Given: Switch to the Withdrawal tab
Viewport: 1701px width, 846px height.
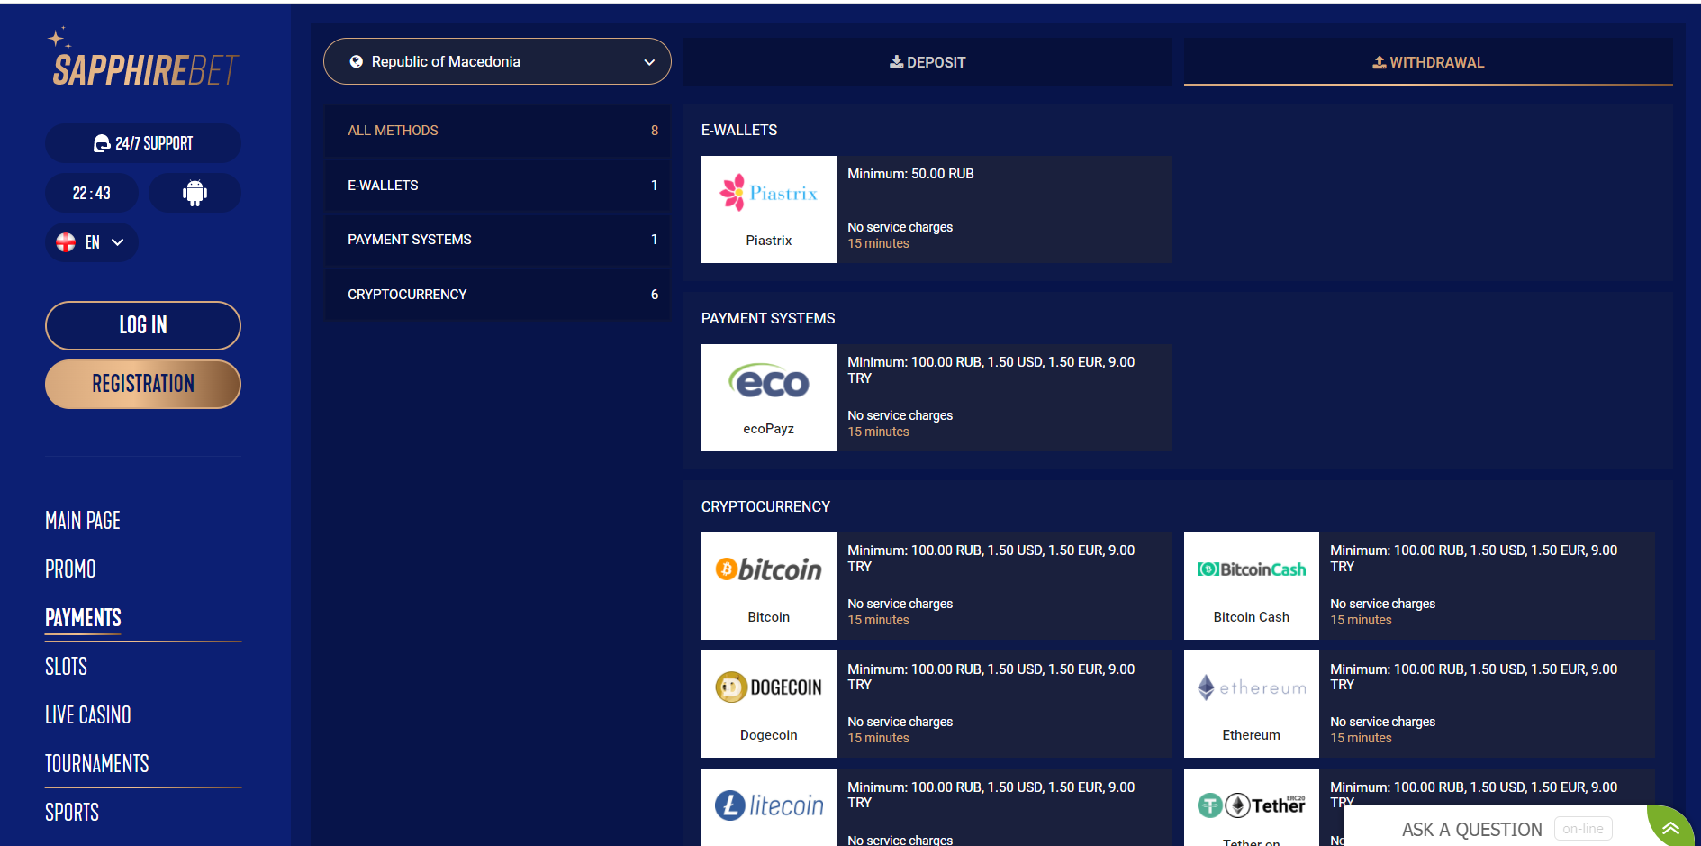Looking at the screenshot, I should (1428, 62).
